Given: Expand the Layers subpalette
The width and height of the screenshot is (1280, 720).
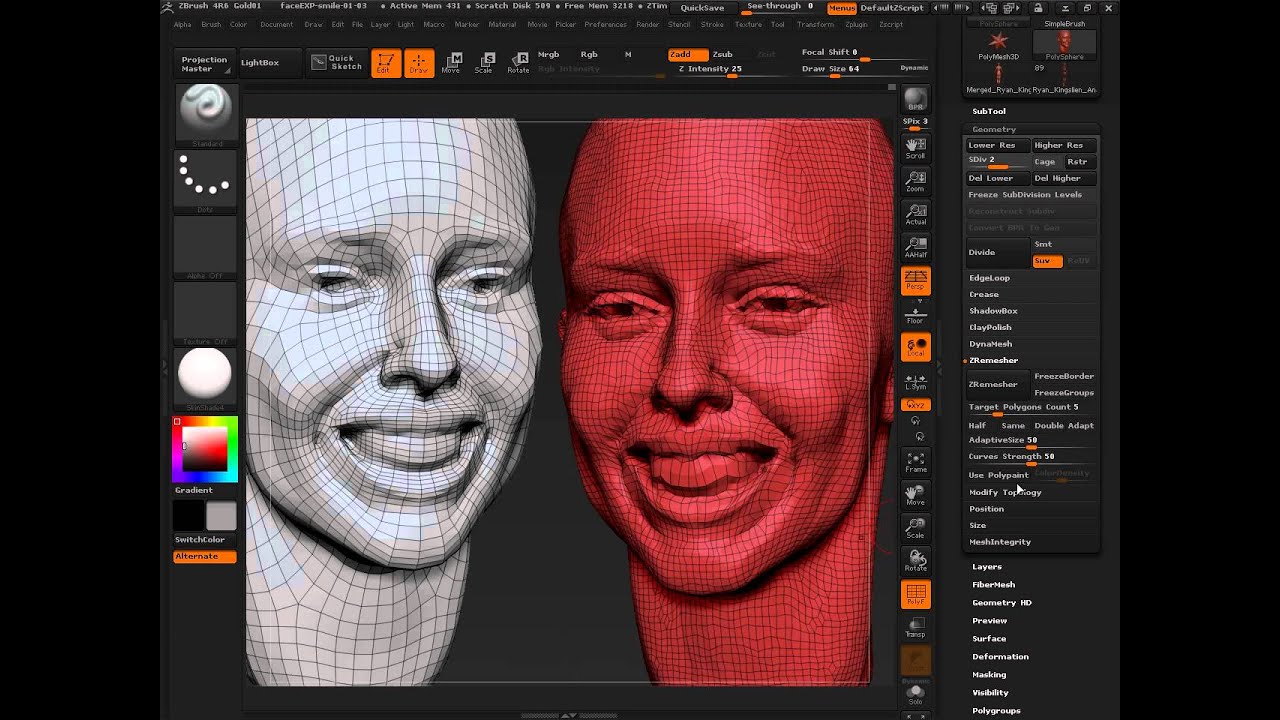Looking at the screenshot, I should pyautogui.click(x=987, y=567).
